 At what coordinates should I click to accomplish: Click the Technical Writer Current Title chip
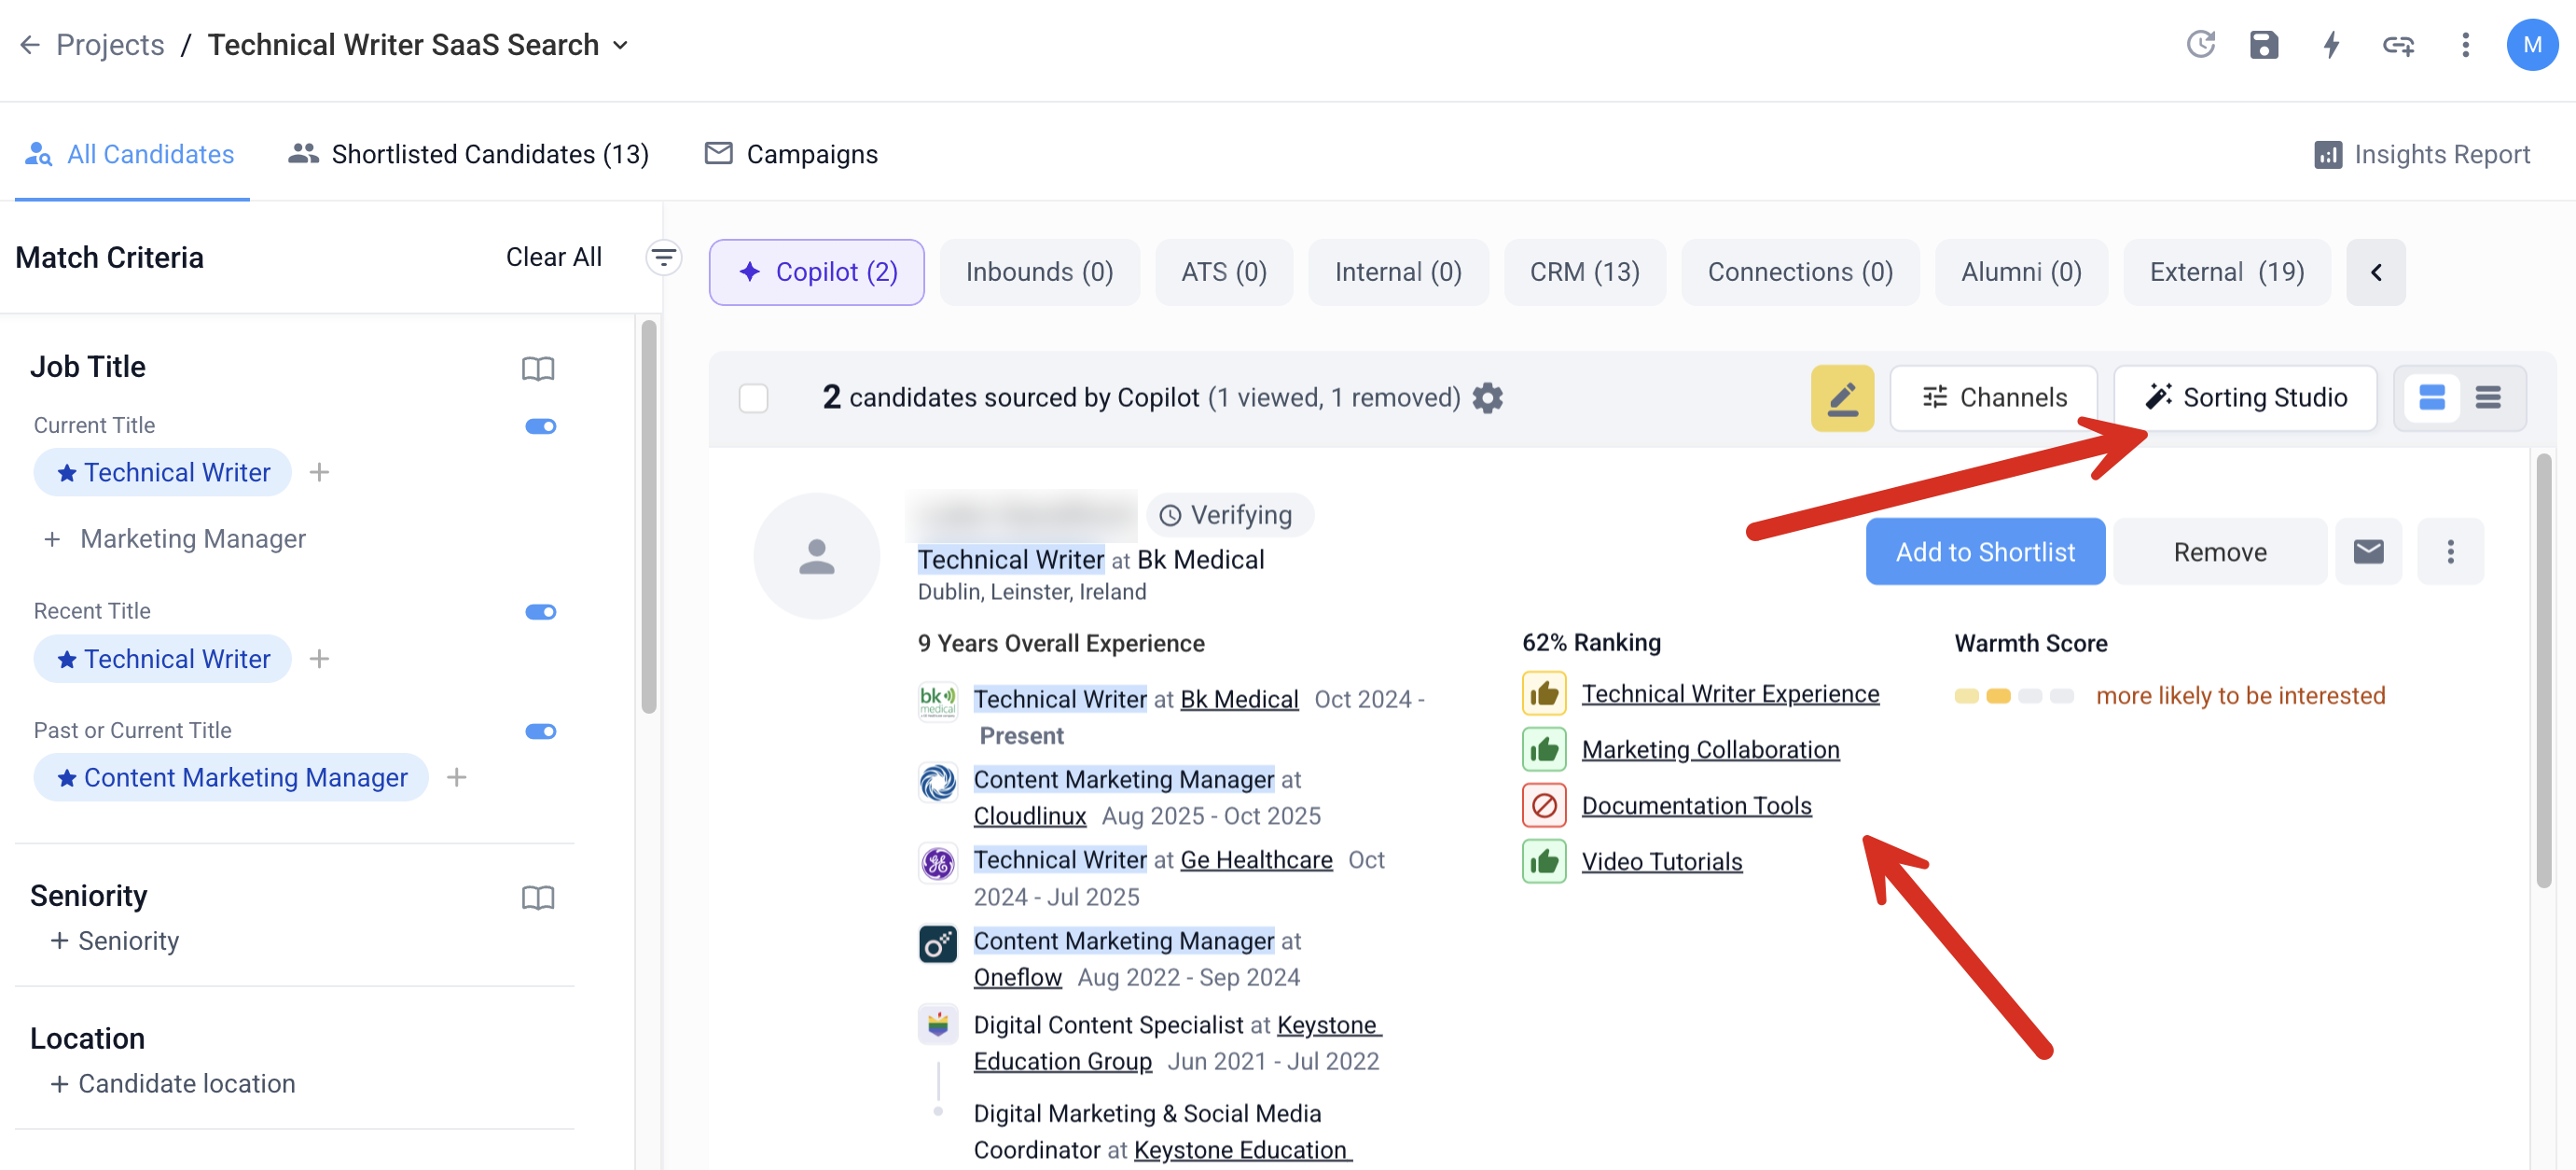click(163, 472)
